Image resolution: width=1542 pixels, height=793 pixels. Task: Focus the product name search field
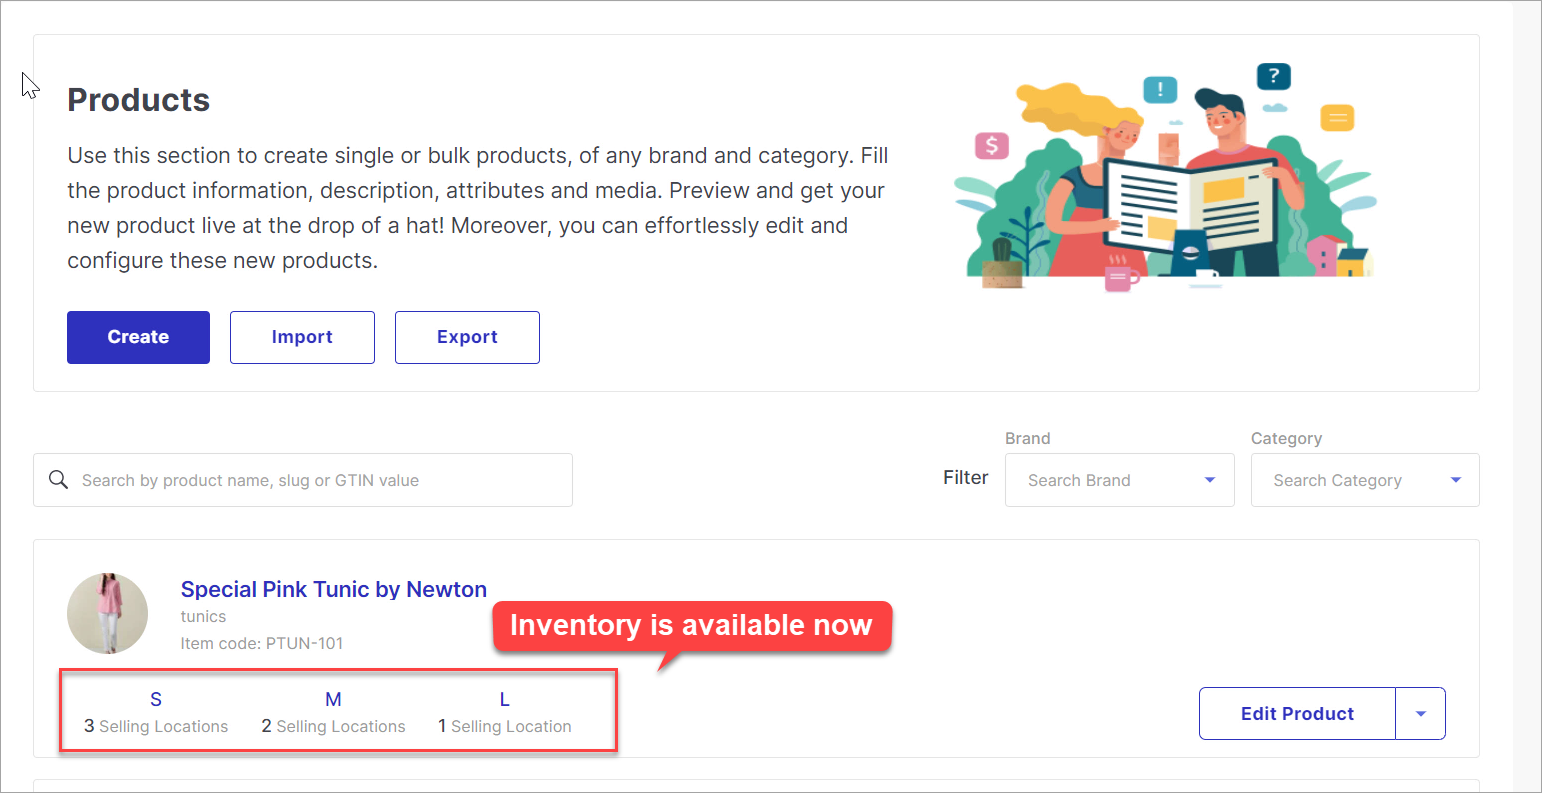(x=303, y=480)
